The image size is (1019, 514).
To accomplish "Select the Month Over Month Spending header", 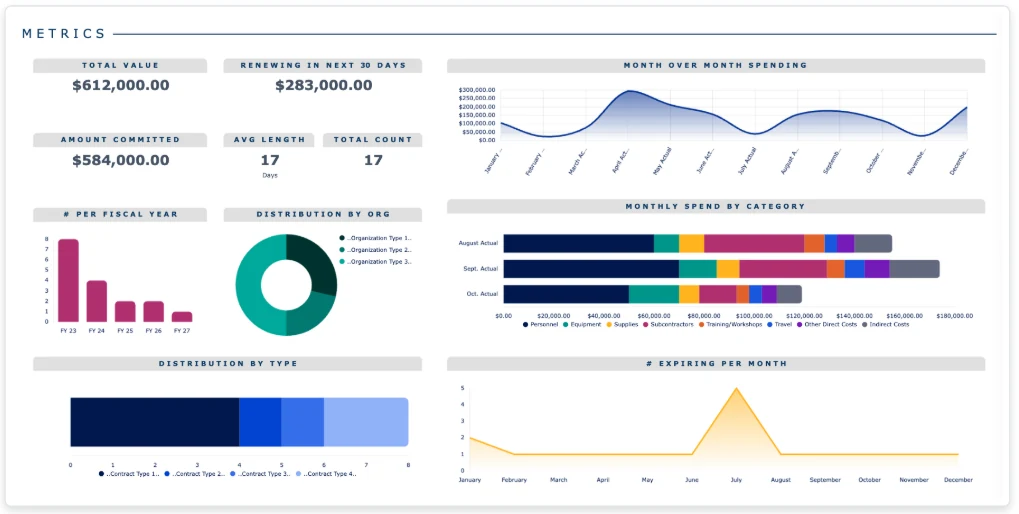I will 716,66.
